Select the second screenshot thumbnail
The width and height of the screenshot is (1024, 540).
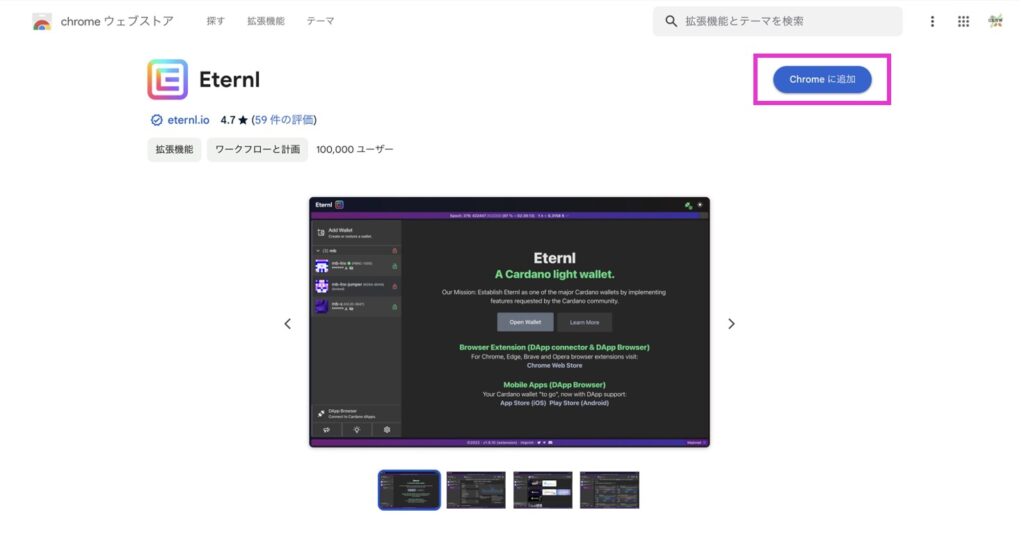[476, 490]
